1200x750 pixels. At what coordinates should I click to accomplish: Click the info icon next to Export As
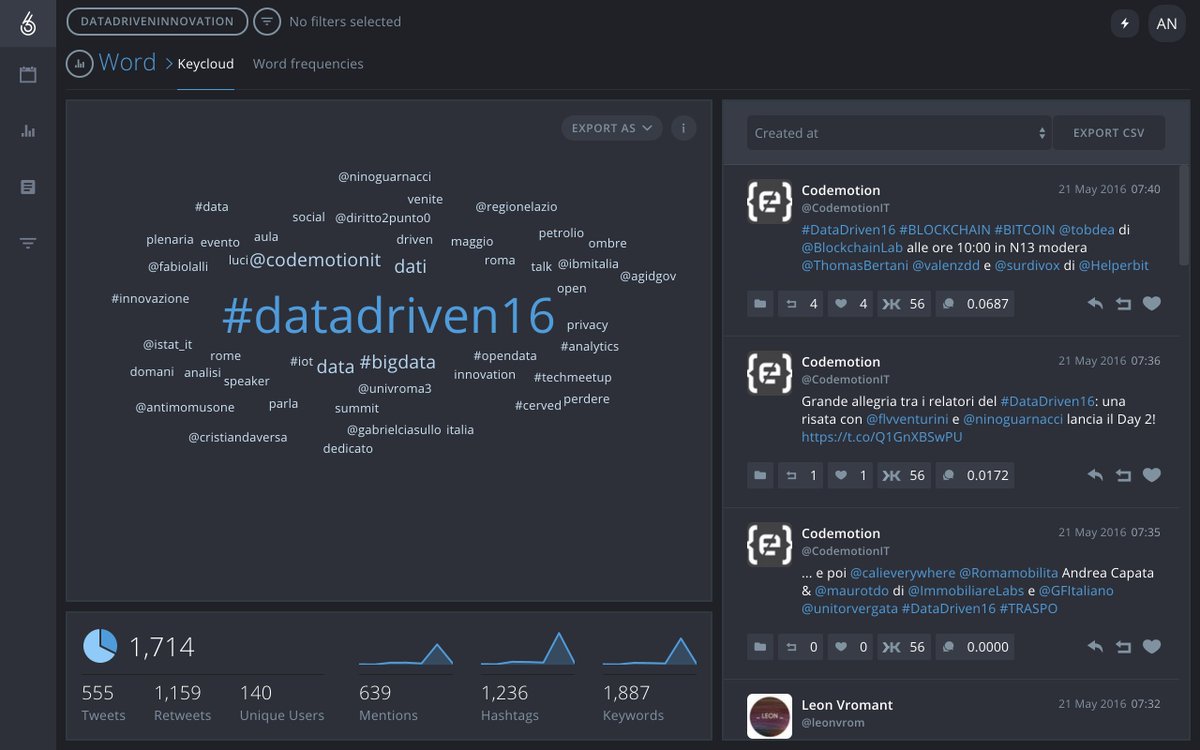[x=684, y=128]
